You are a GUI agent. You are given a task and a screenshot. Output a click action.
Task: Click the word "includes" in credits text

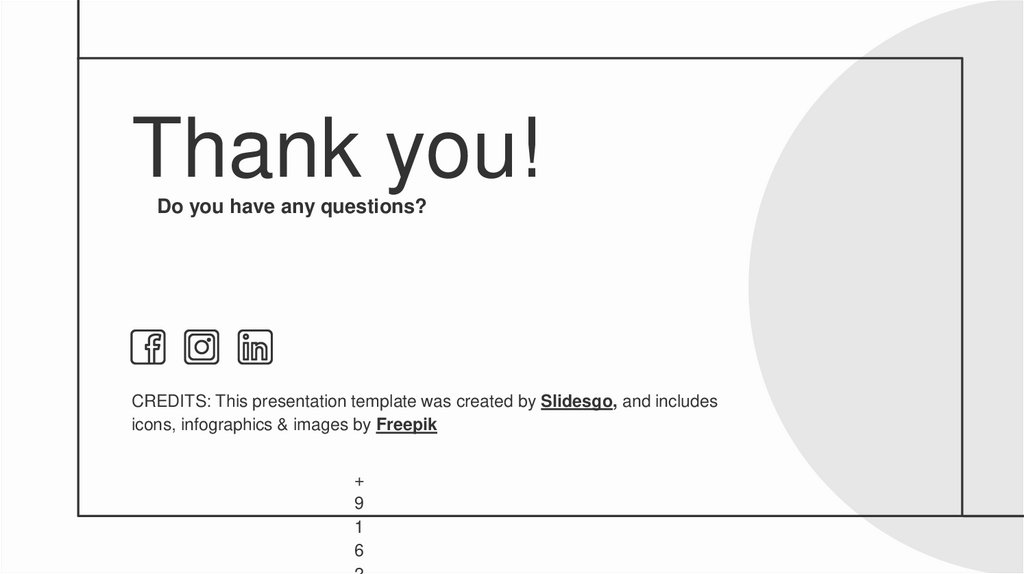[x=687, y=402]
